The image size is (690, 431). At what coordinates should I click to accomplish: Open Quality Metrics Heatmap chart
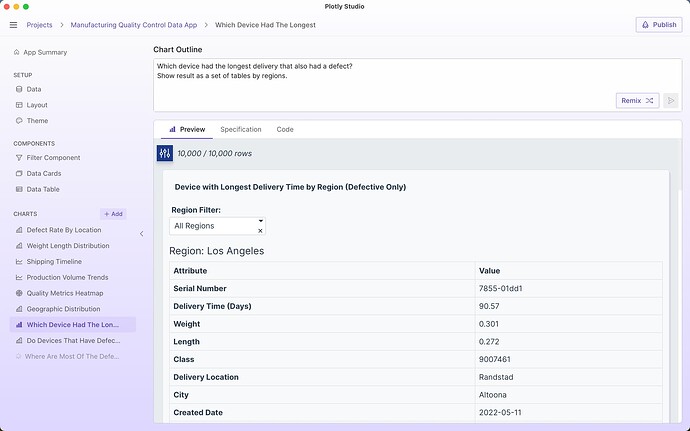point(65,293)
